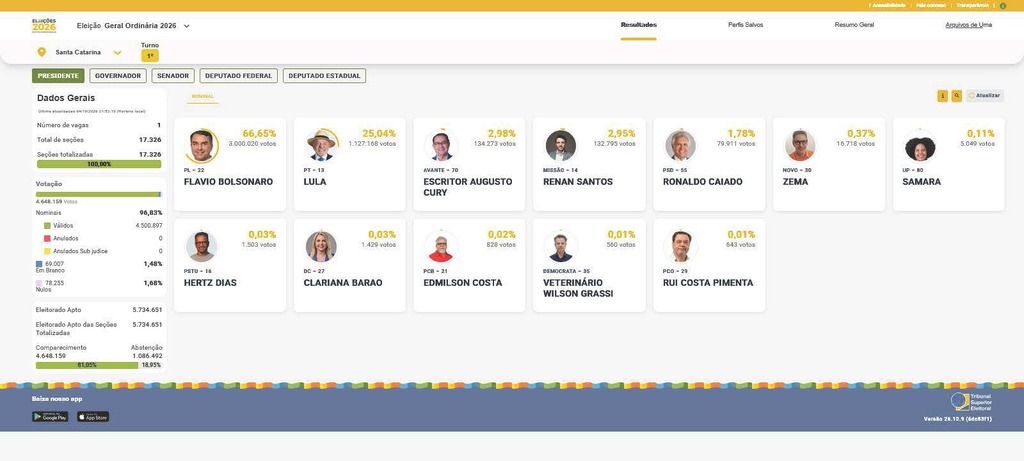This screenshot has width=1024, height=461.
Task: Click the Atualizar refresh button
Action: (985, 95)
